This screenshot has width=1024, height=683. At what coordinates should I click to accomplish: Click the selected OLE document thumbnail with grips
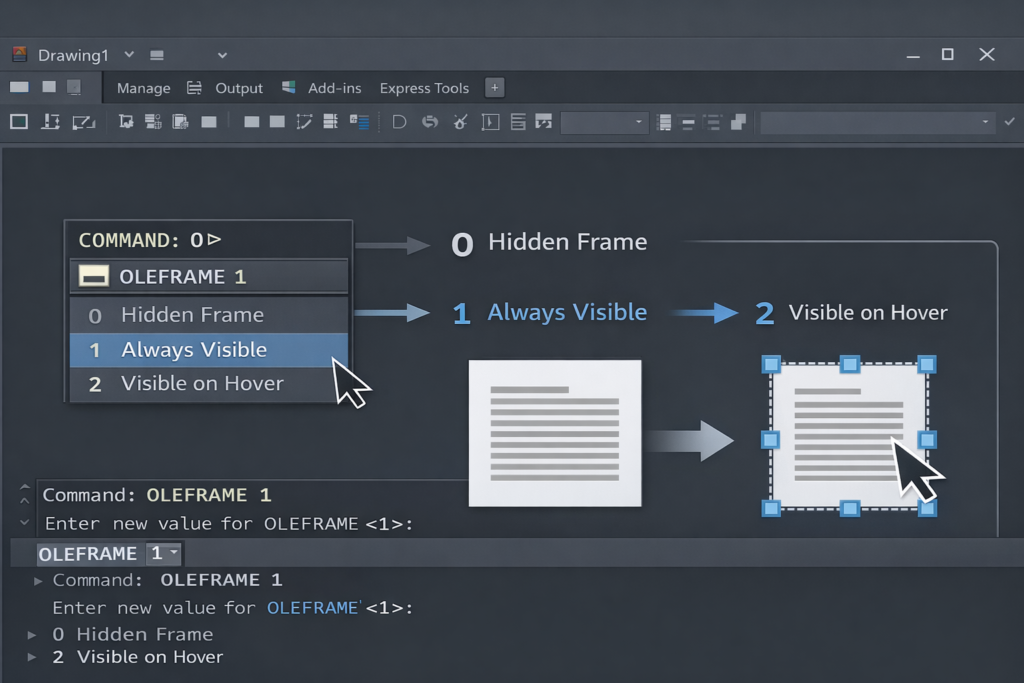pos(848,436)
